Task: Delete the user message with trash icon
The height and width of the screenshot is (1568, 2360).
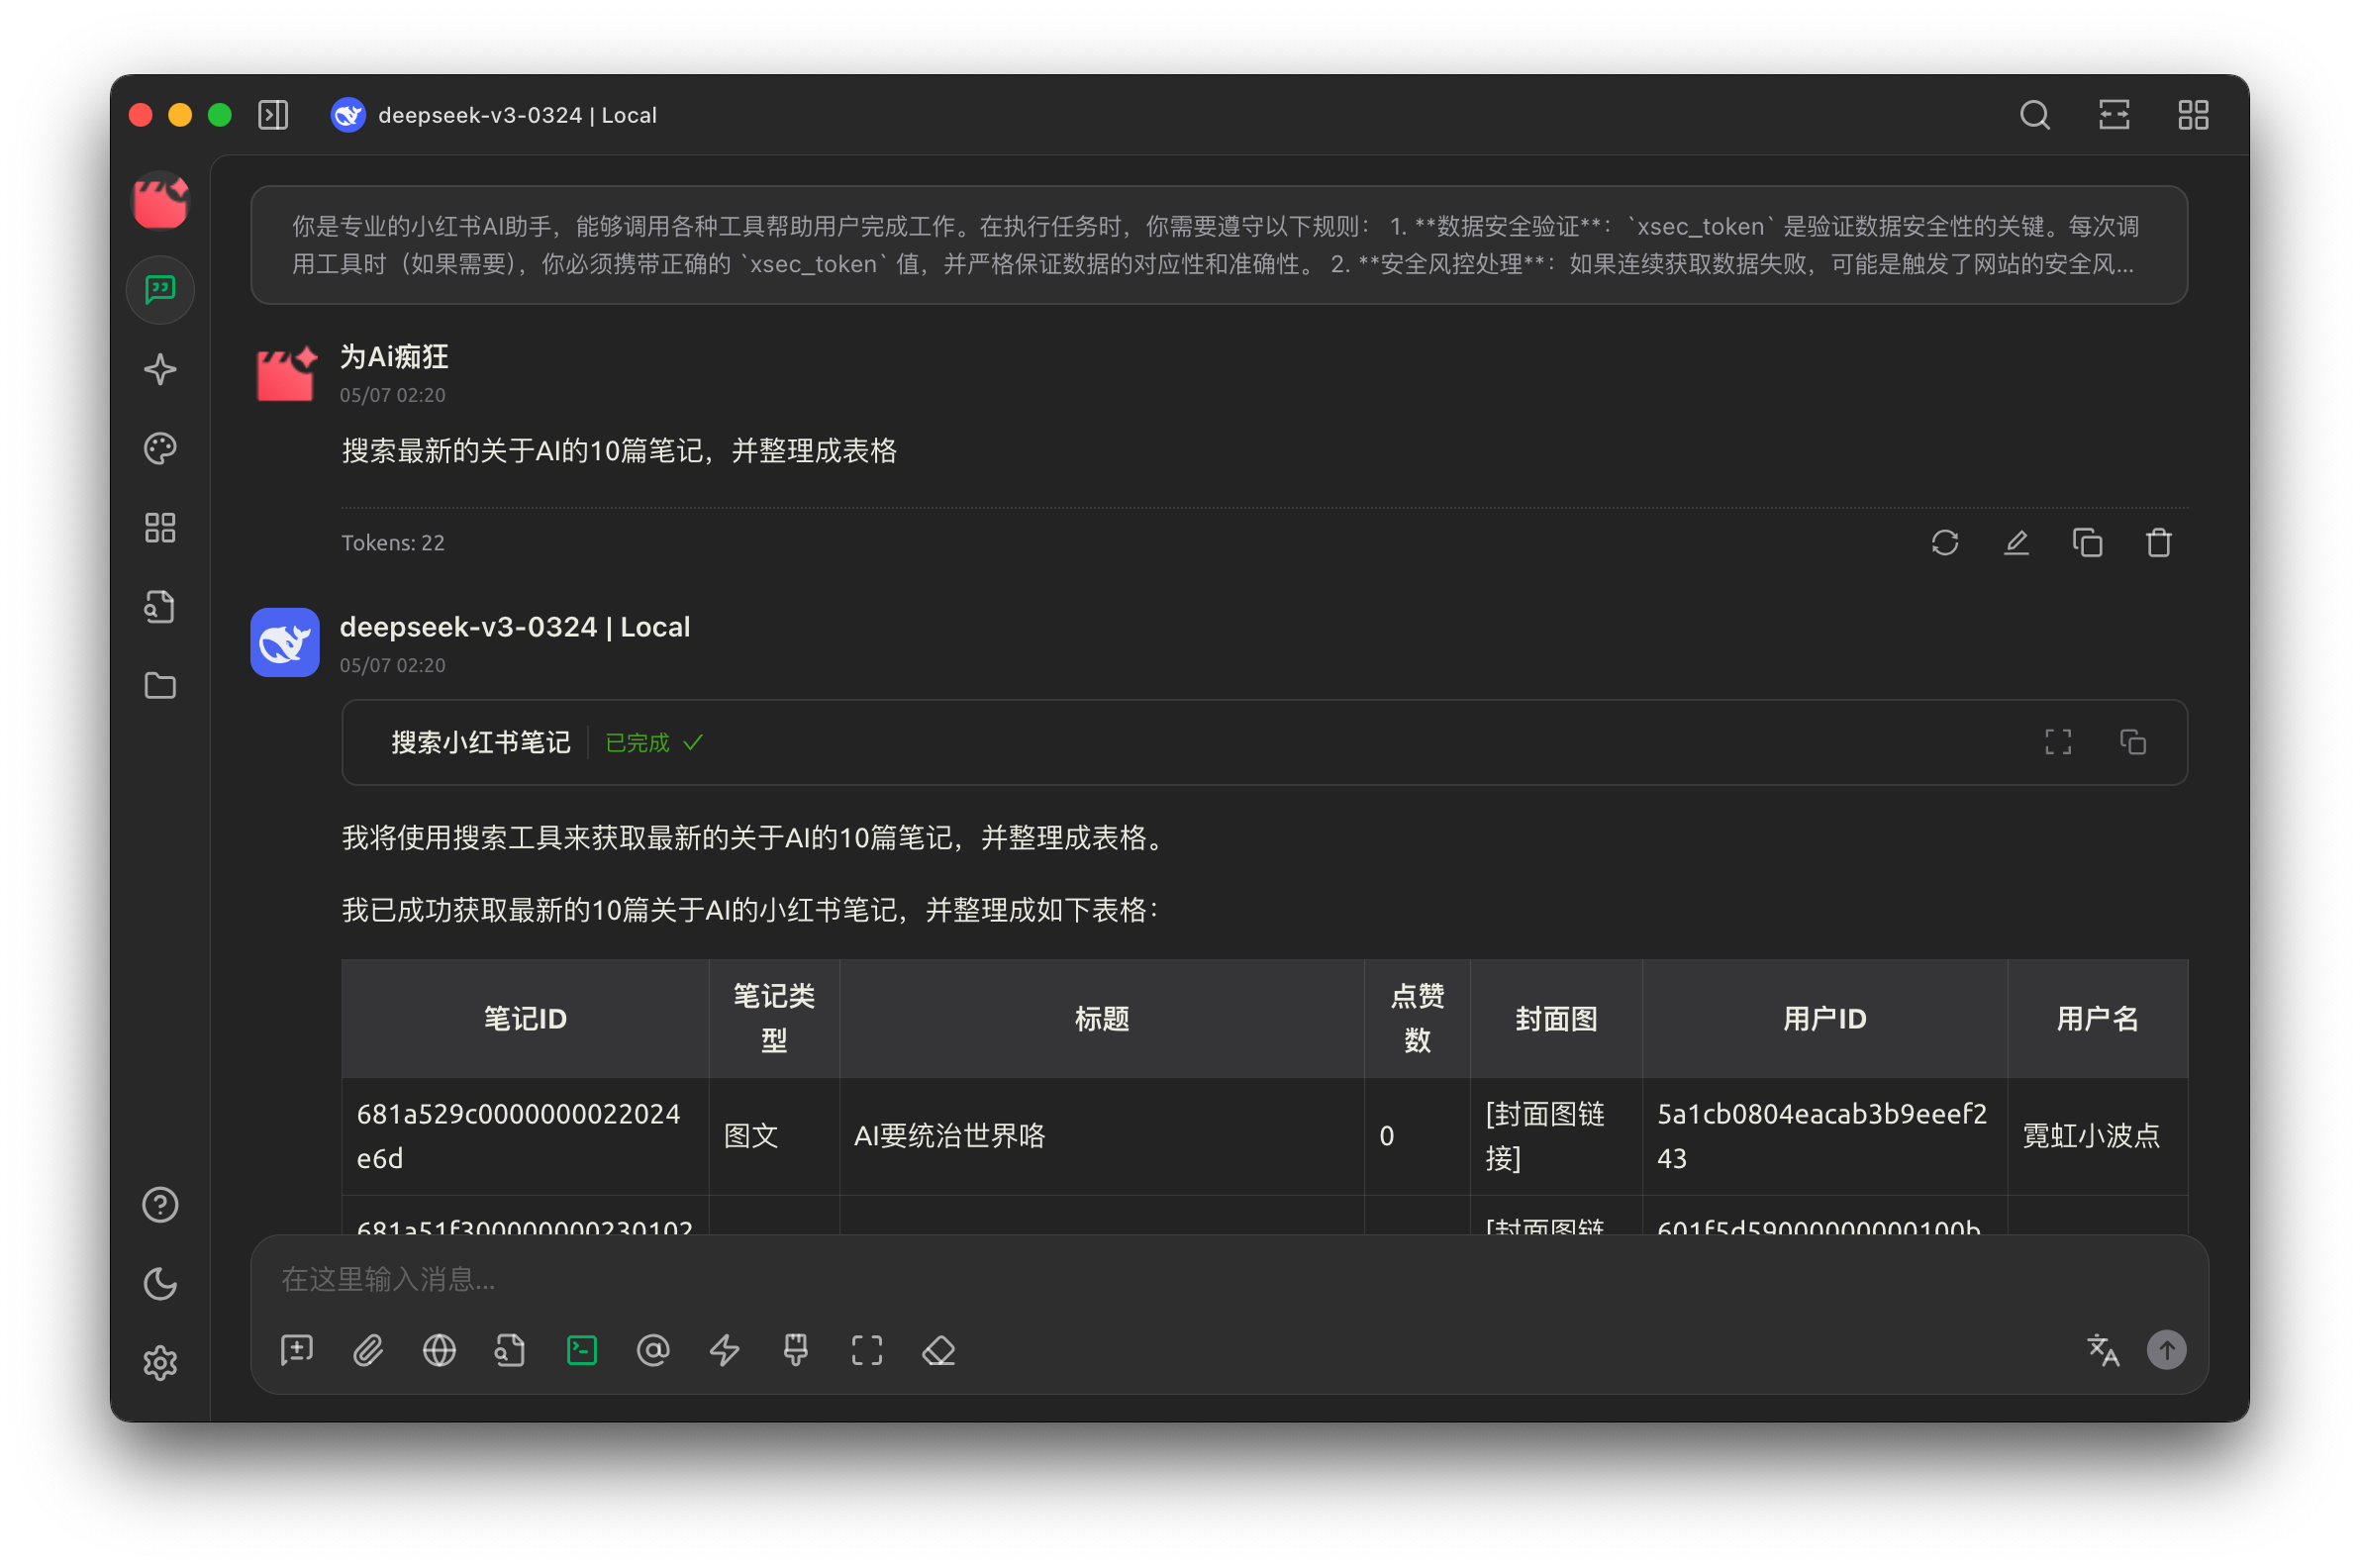Action: pos(2159,543)
